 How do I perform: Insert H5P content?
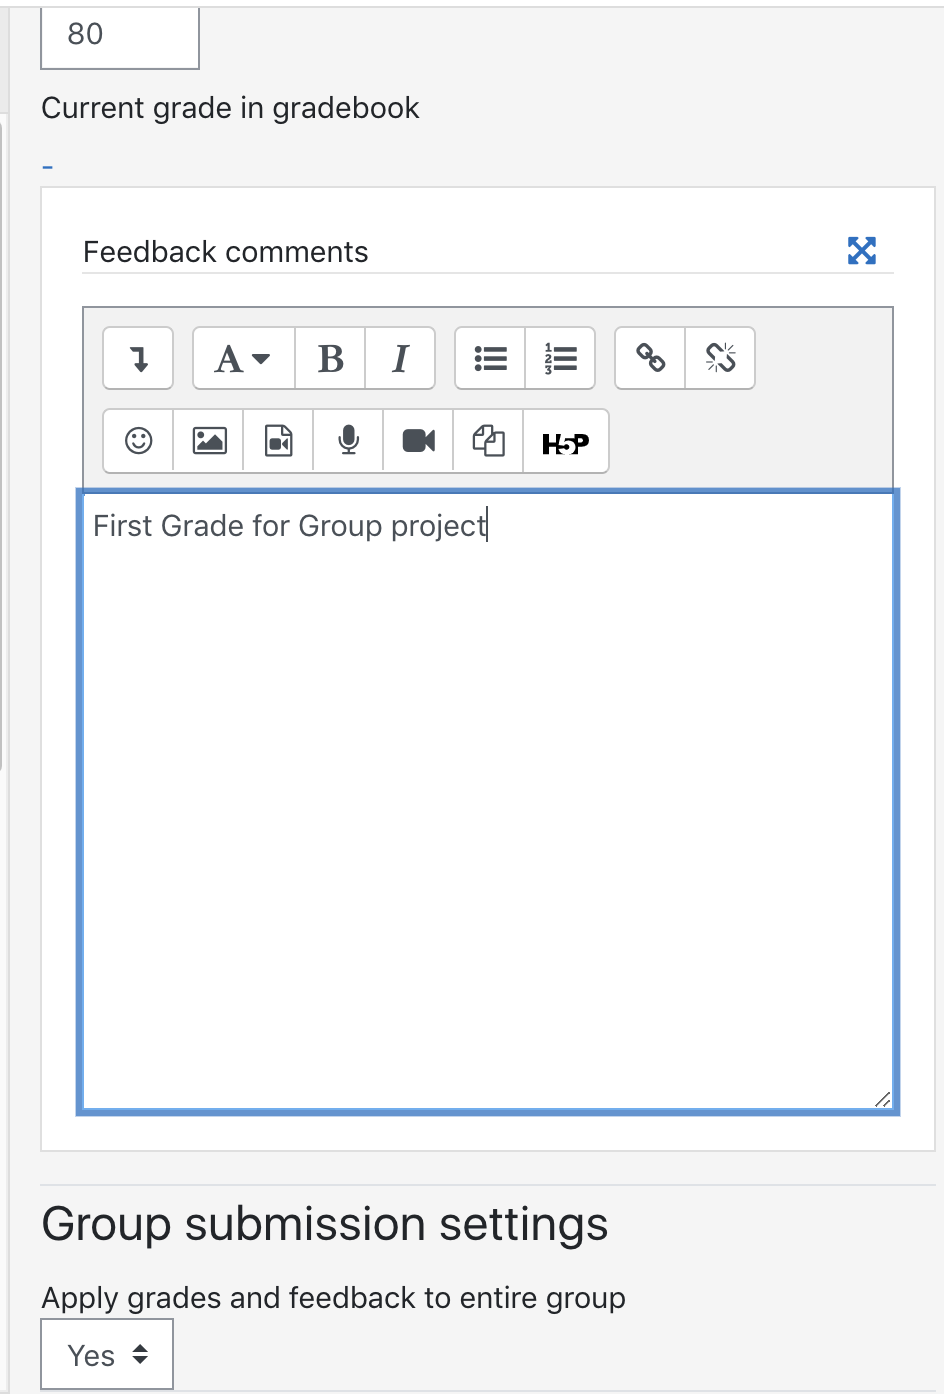pyautogui.click(x=566, y=440)
